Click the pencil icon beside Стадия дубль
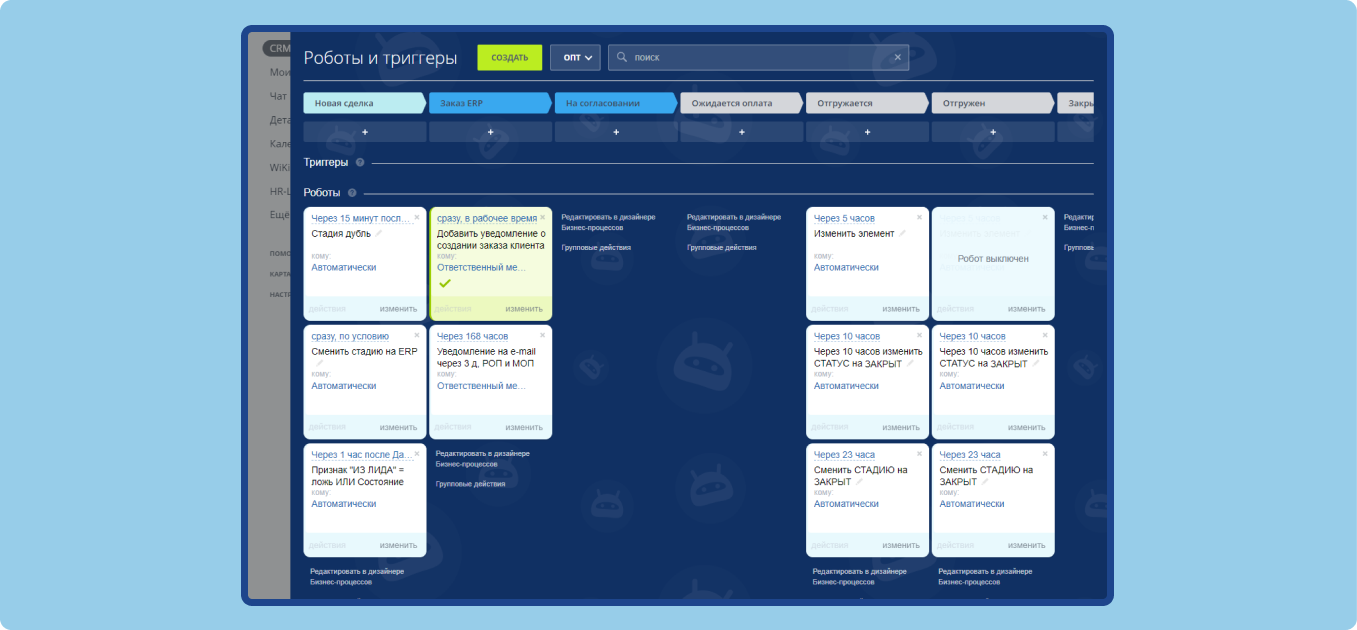1357x630 pixels. (x=379, y=234)
